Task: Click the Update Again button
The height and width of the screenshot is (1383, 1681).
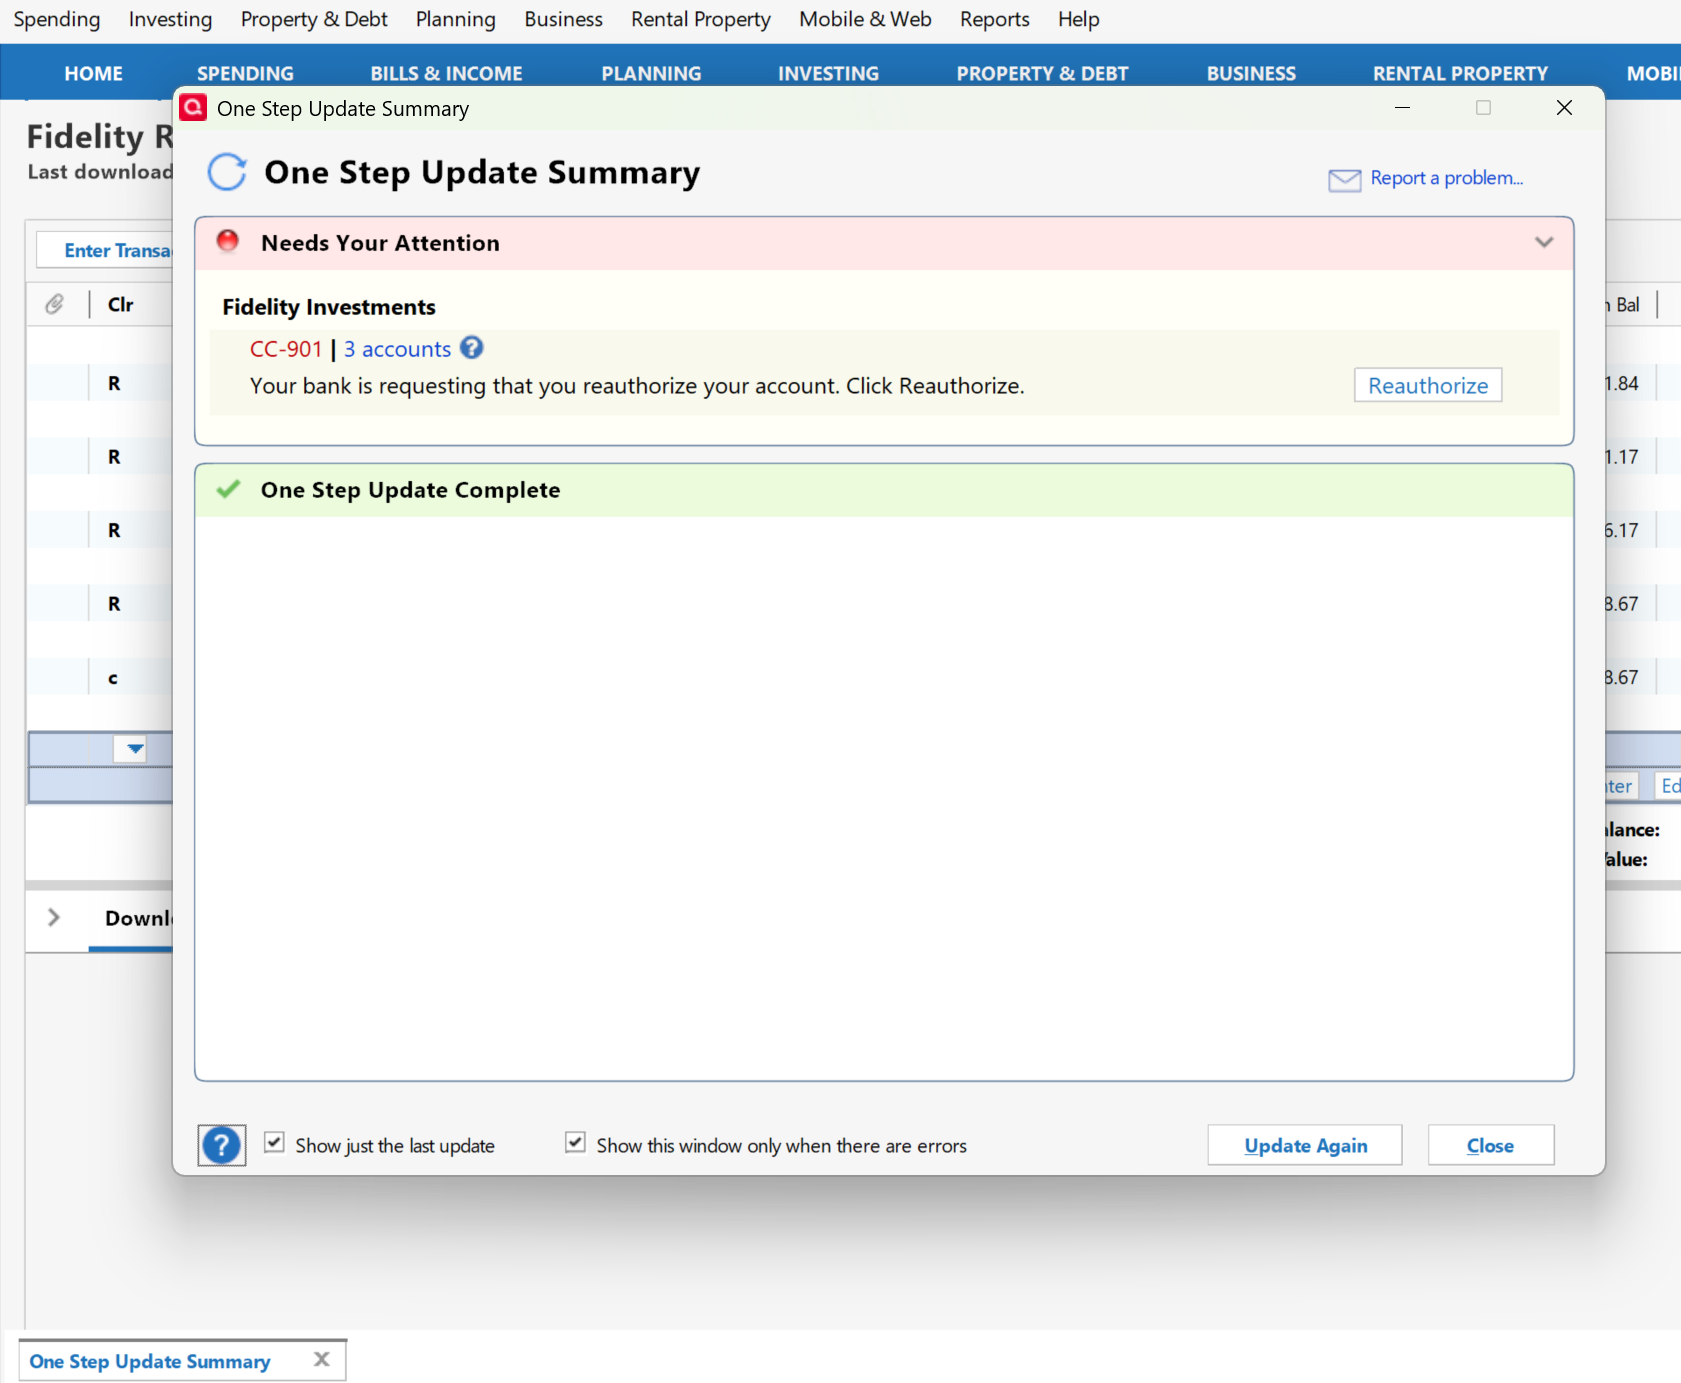Action: pos(1305,1145)
